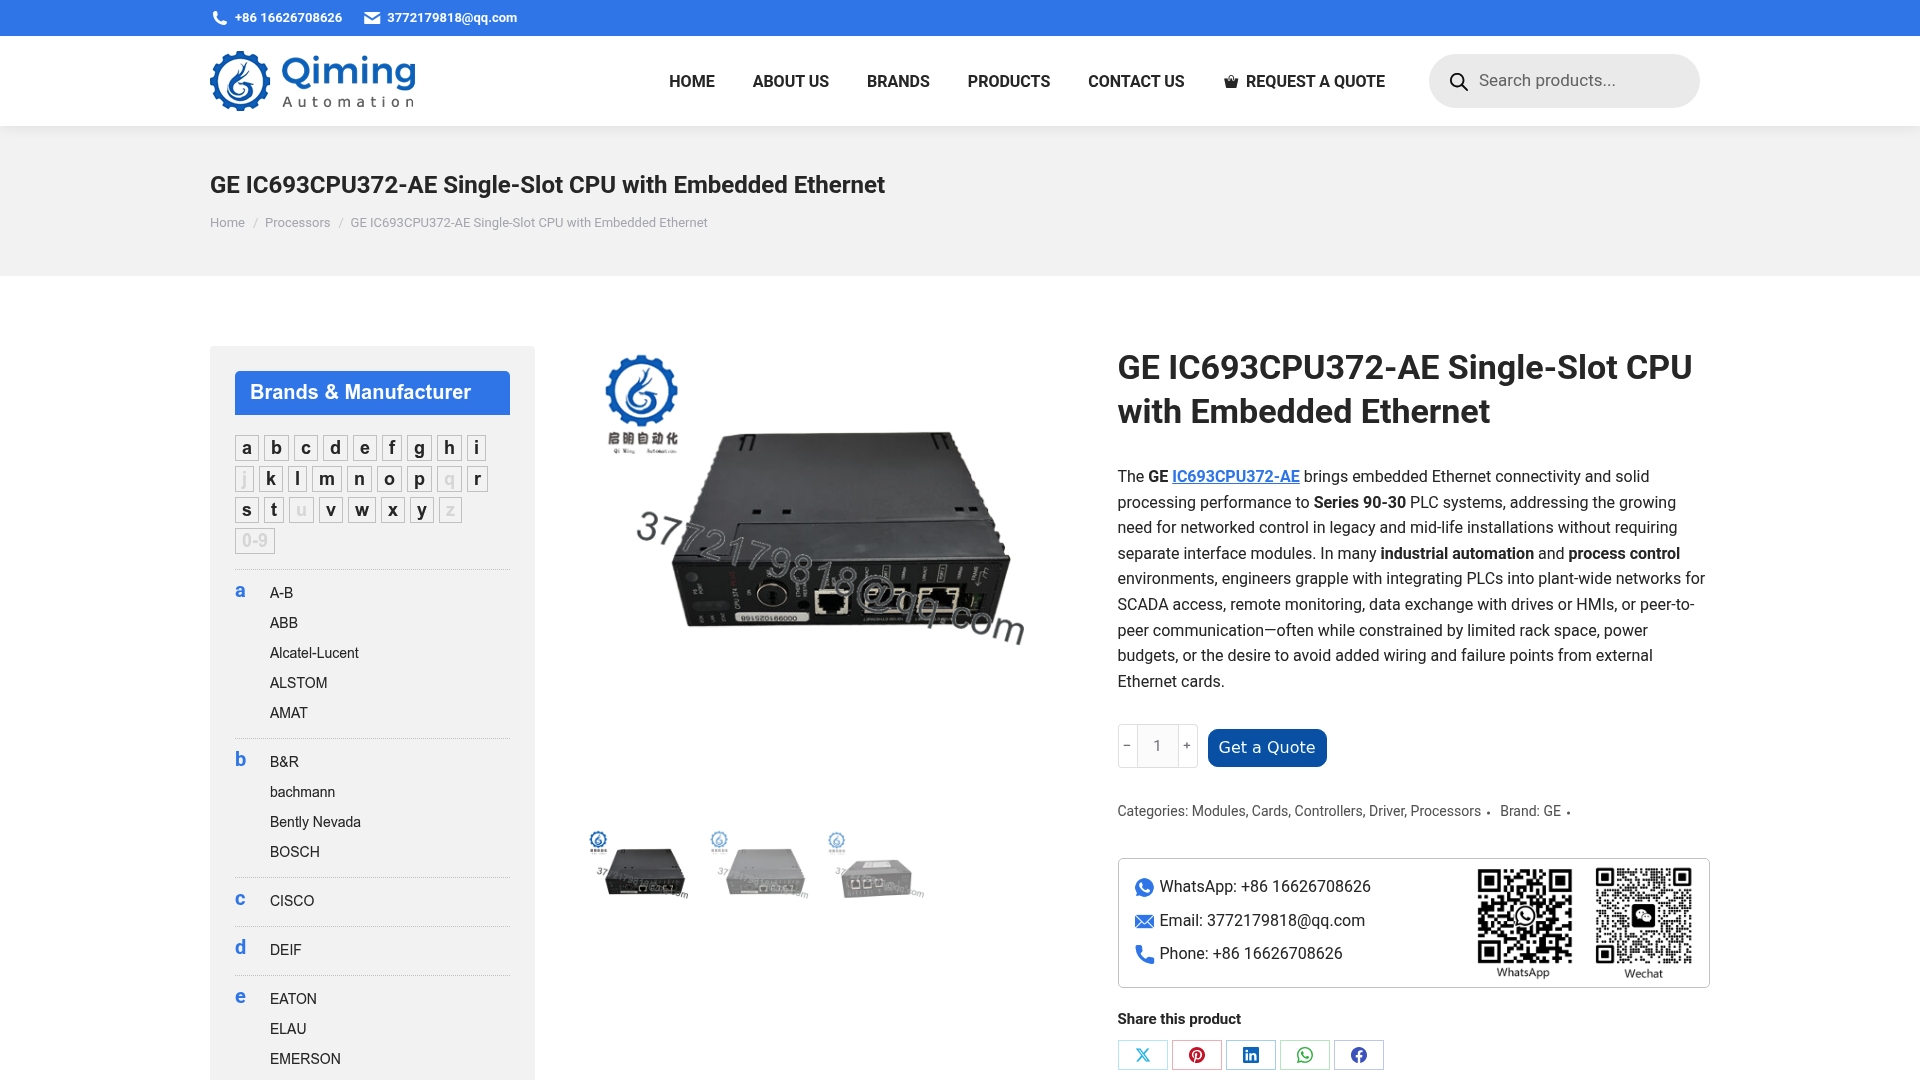Open ABB brand link

point(284,623)
